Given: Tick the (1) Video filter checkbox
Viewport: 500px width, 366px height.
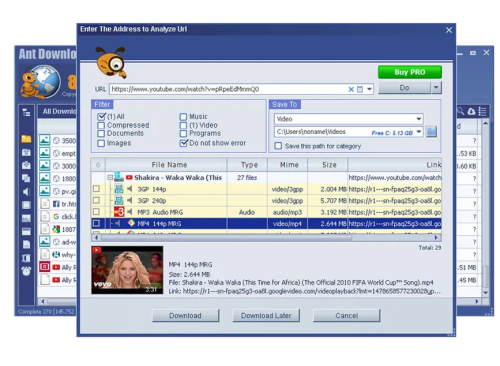Looking at the screenshot, I should click(183, 125).
